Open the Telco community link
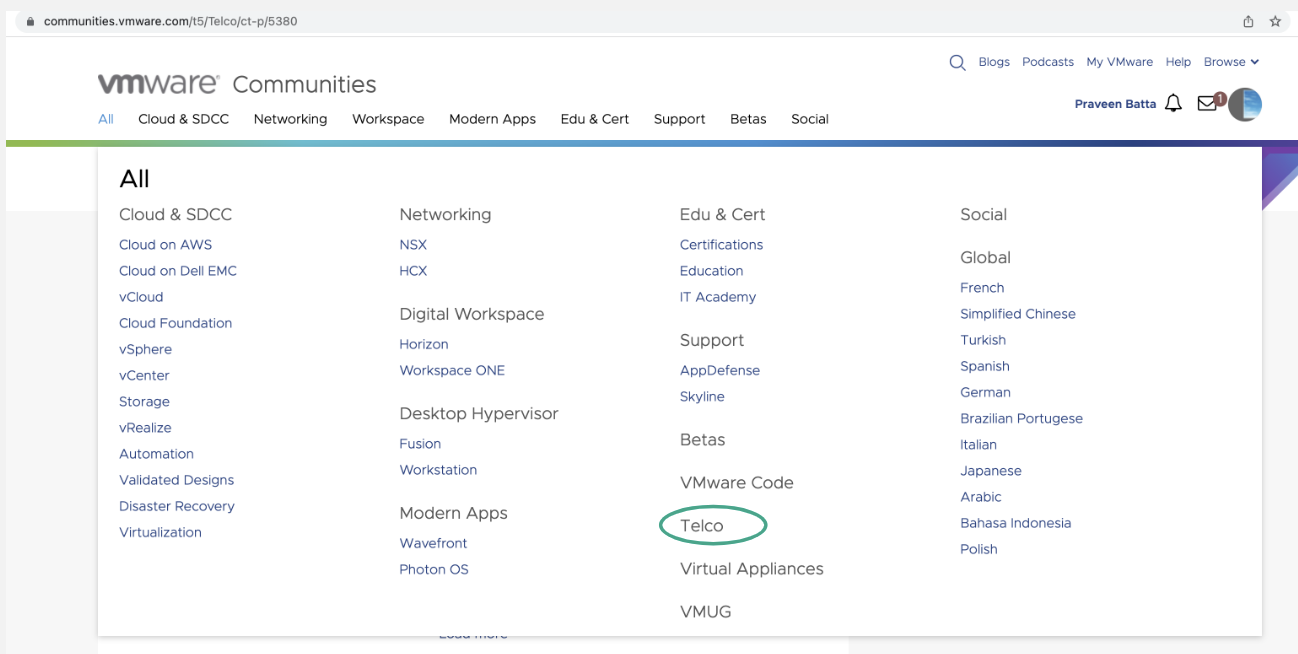Image resolution: width=1298 pixels, height=654 pixels. [702, 526]
